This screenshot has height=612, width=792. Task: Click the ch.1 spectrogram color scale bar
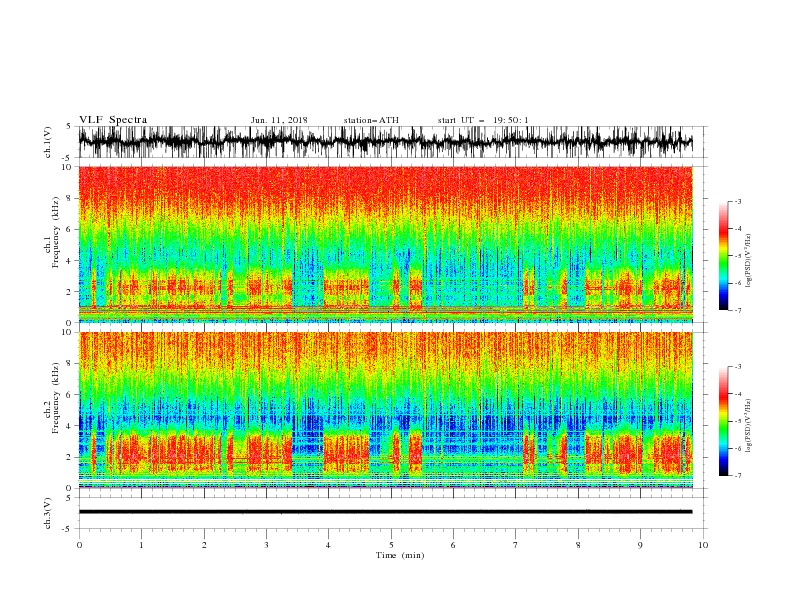[x=723, y=256]
